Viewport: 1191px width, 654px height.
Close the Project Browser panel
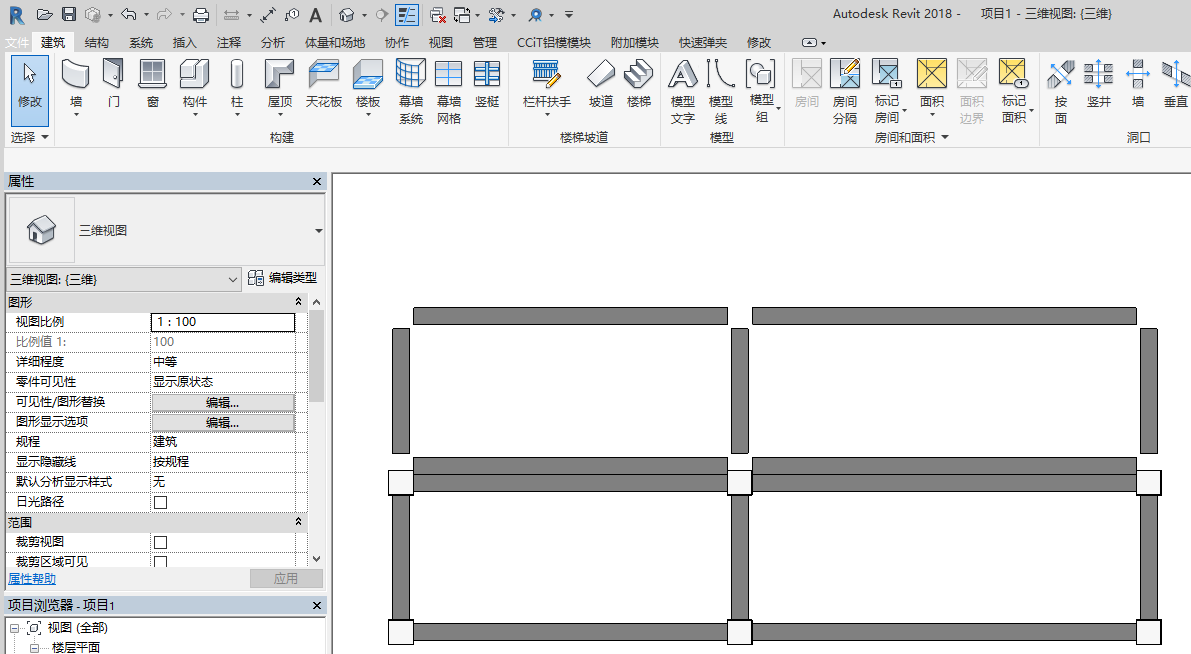click(317, 605)
